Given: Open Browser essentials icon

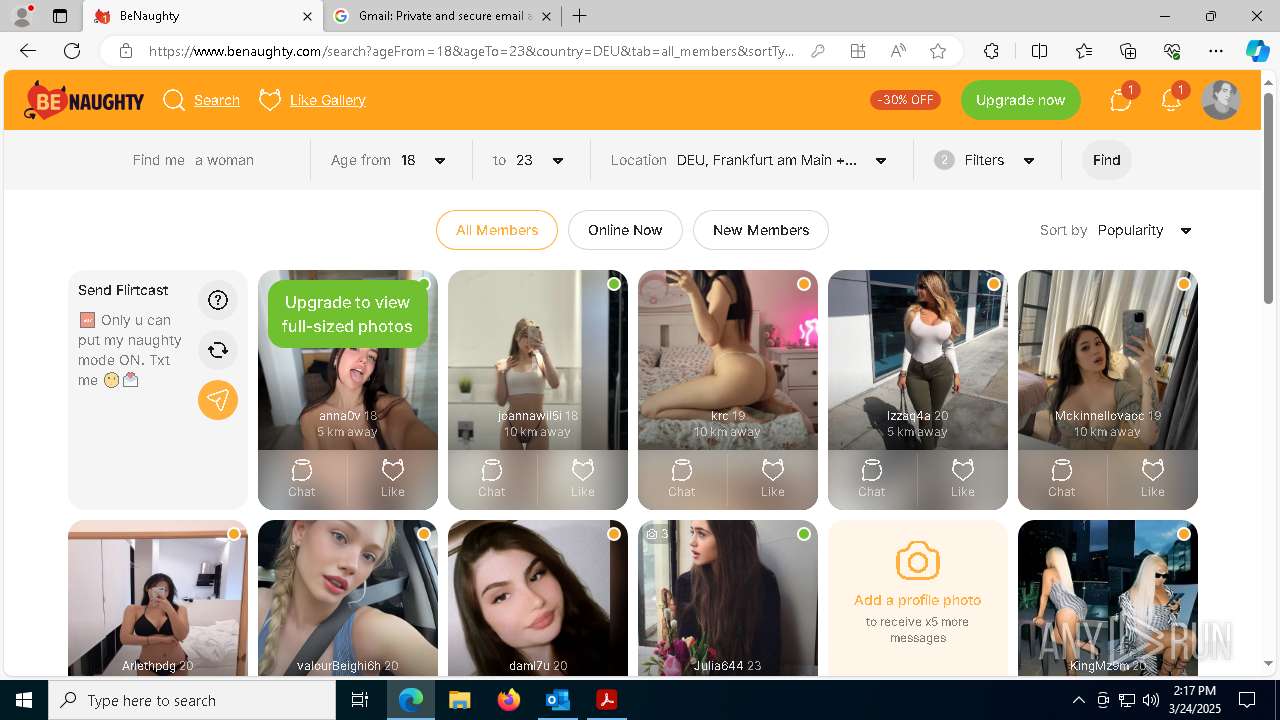Looking at the screenshot, I should (x=1173, y=51).
